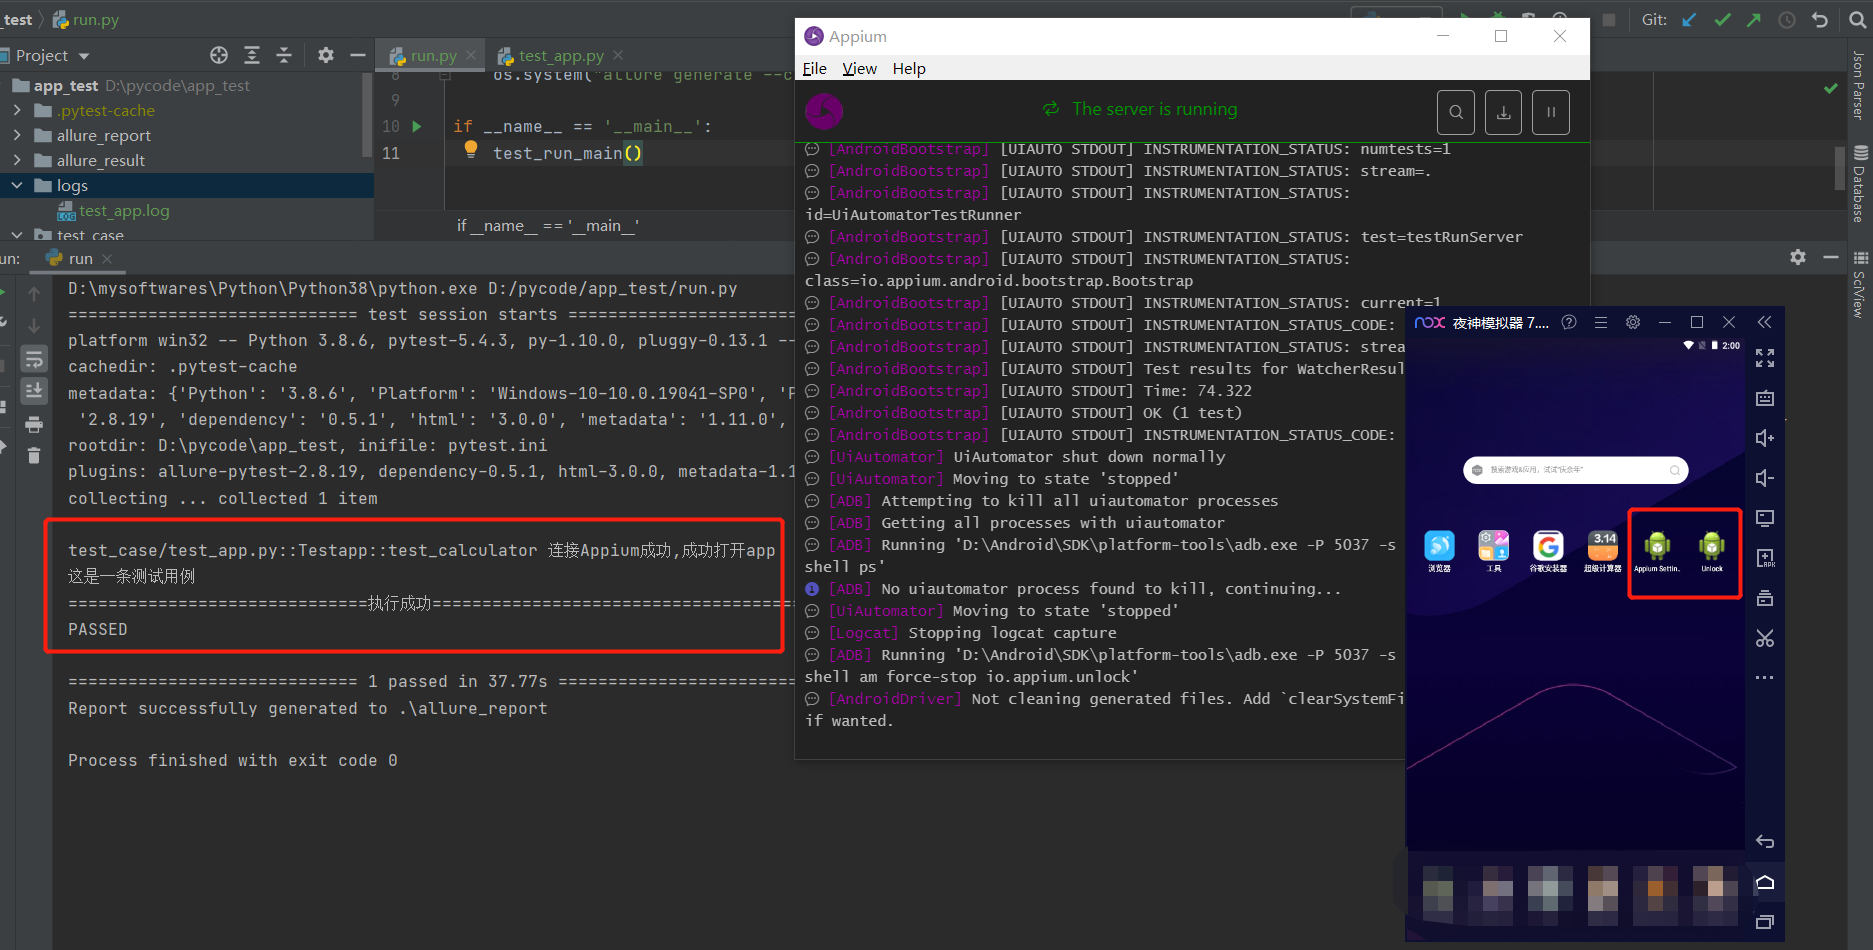Click Nox scissors screenshot icon
The width and height of the screenshot is (1873, 950).
tap(1765, 638)
